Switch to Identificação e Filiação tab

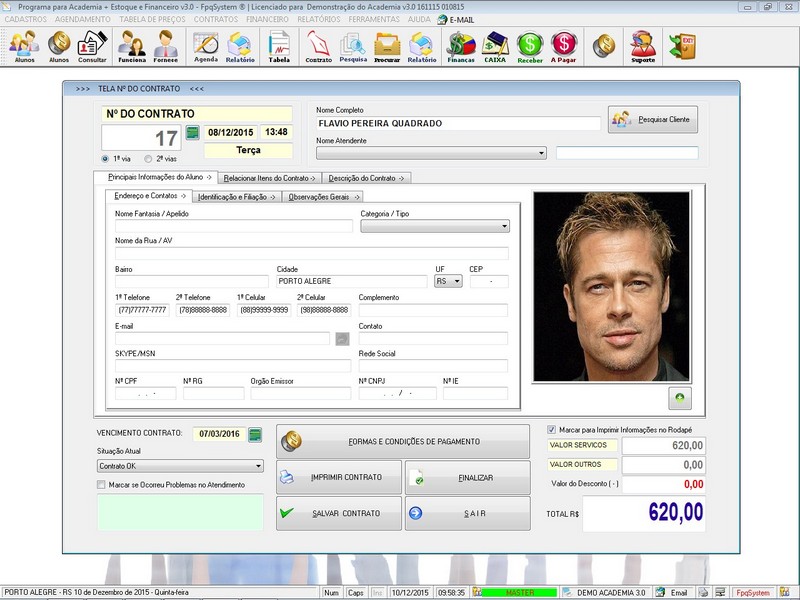[237, 197]
